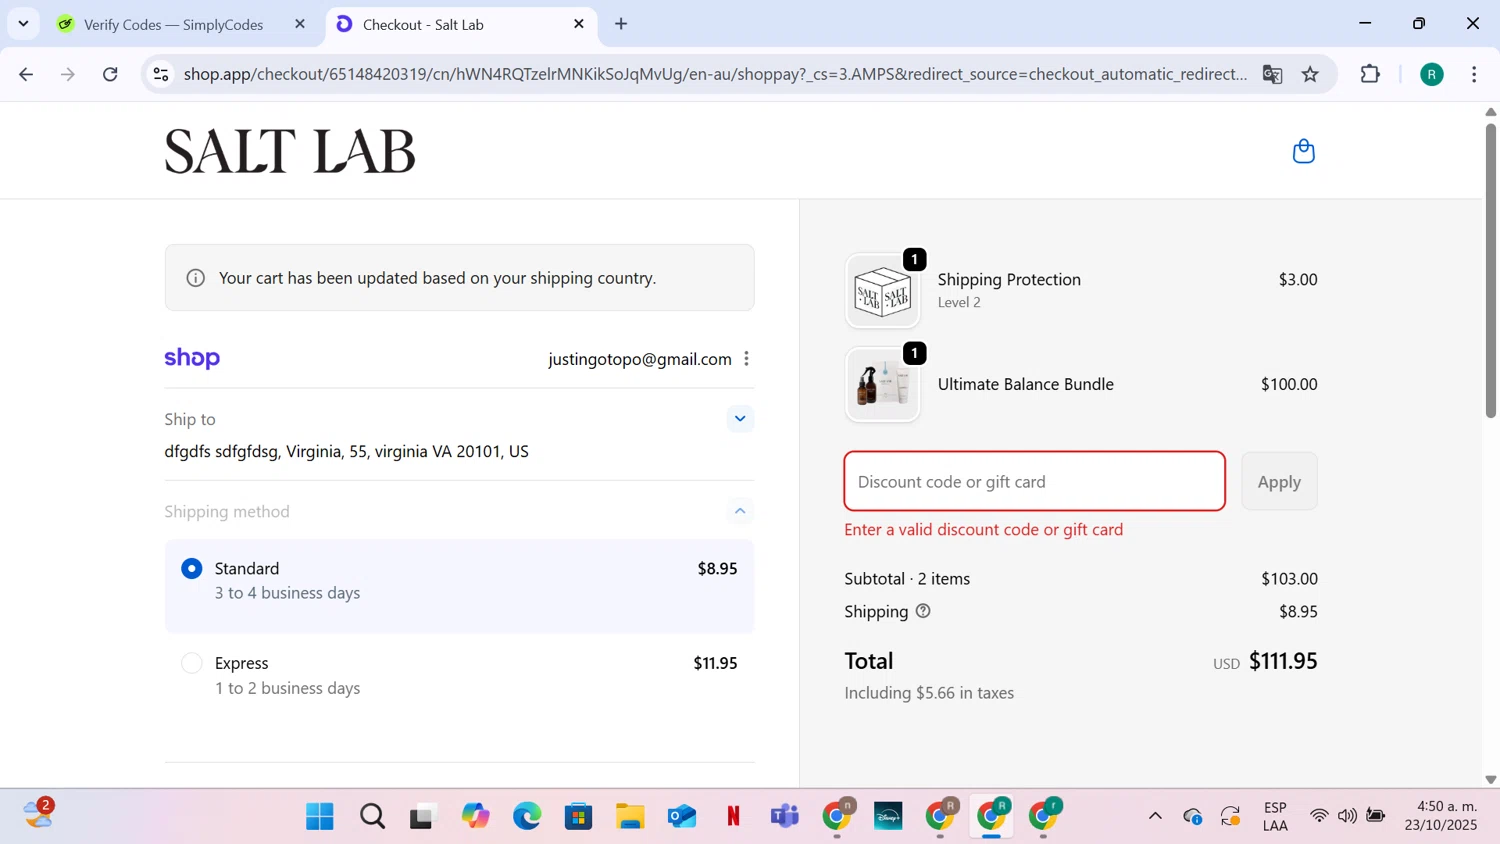This screenshot has width=1500, height=844.
Task: Collapse the Shipping method section
Action: (740, 511)
